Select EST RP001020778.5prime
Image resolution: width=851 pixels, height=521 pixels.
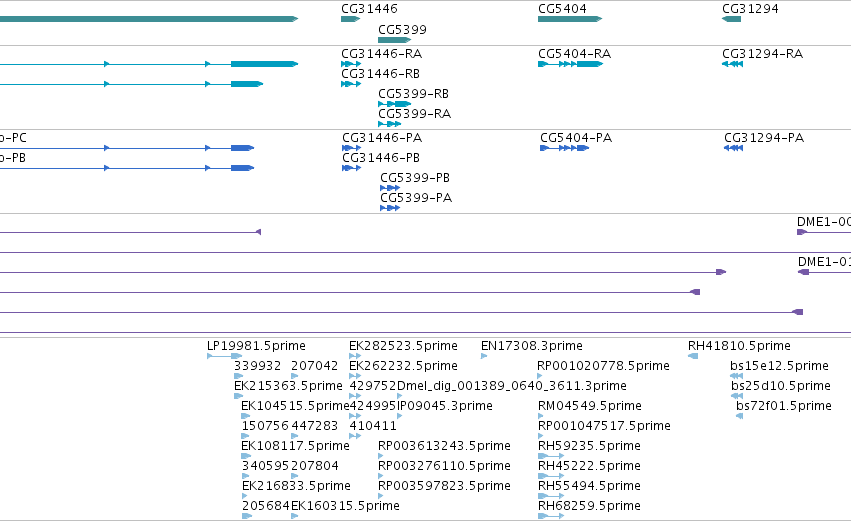[604, 366]
